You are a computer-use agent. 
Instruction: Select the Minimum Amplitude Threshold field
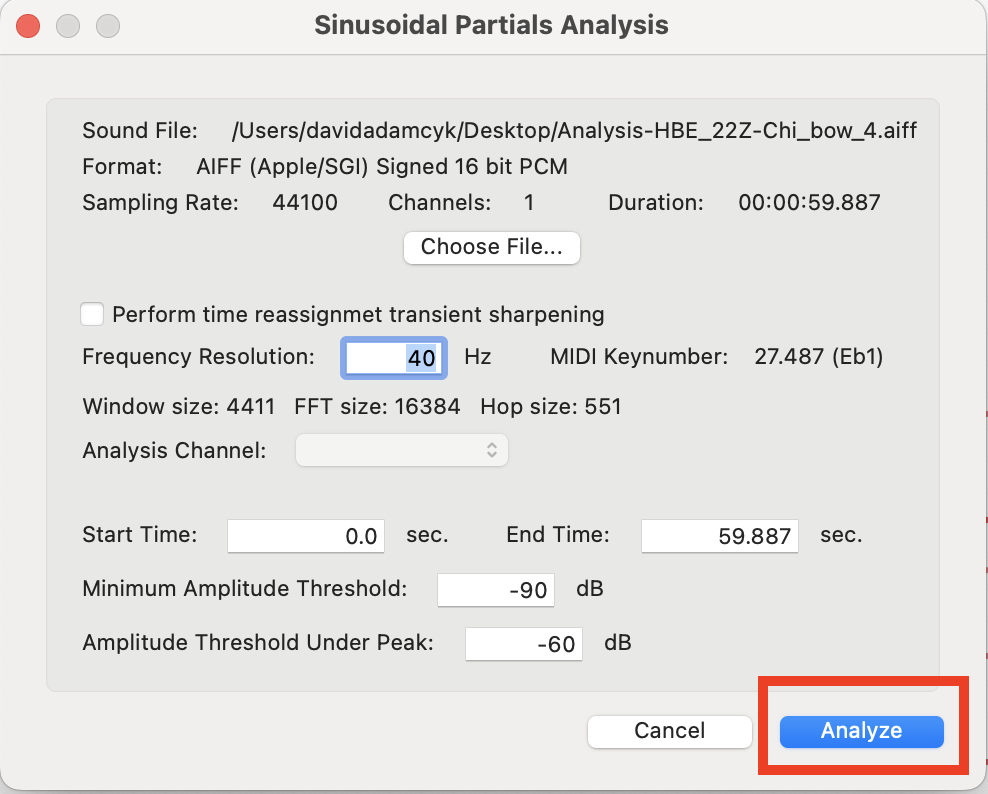click(x=494, y=590)
